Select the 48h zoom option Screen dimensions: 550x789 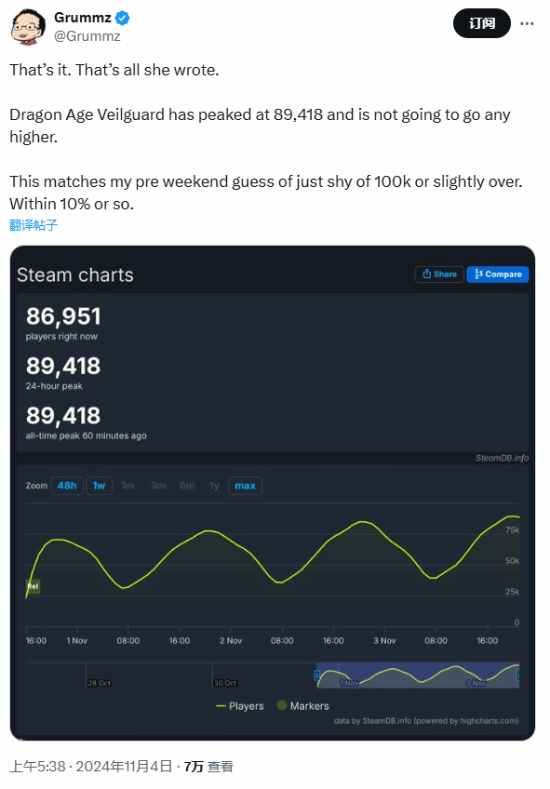(x=67, y=486)
